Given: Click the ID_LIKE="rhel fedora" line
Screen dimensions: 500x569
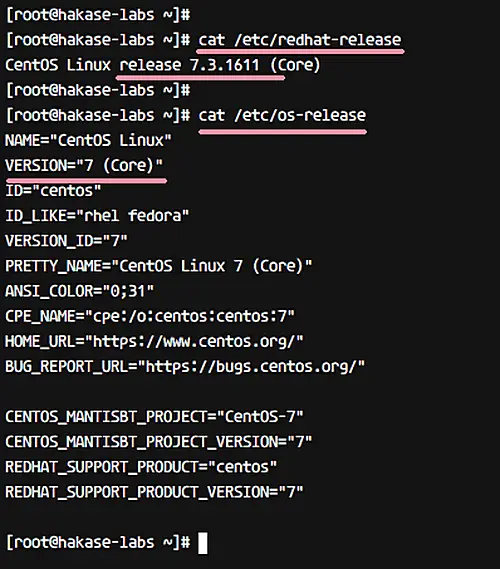Looking at the screenshot, I should [x=97, y=216].
